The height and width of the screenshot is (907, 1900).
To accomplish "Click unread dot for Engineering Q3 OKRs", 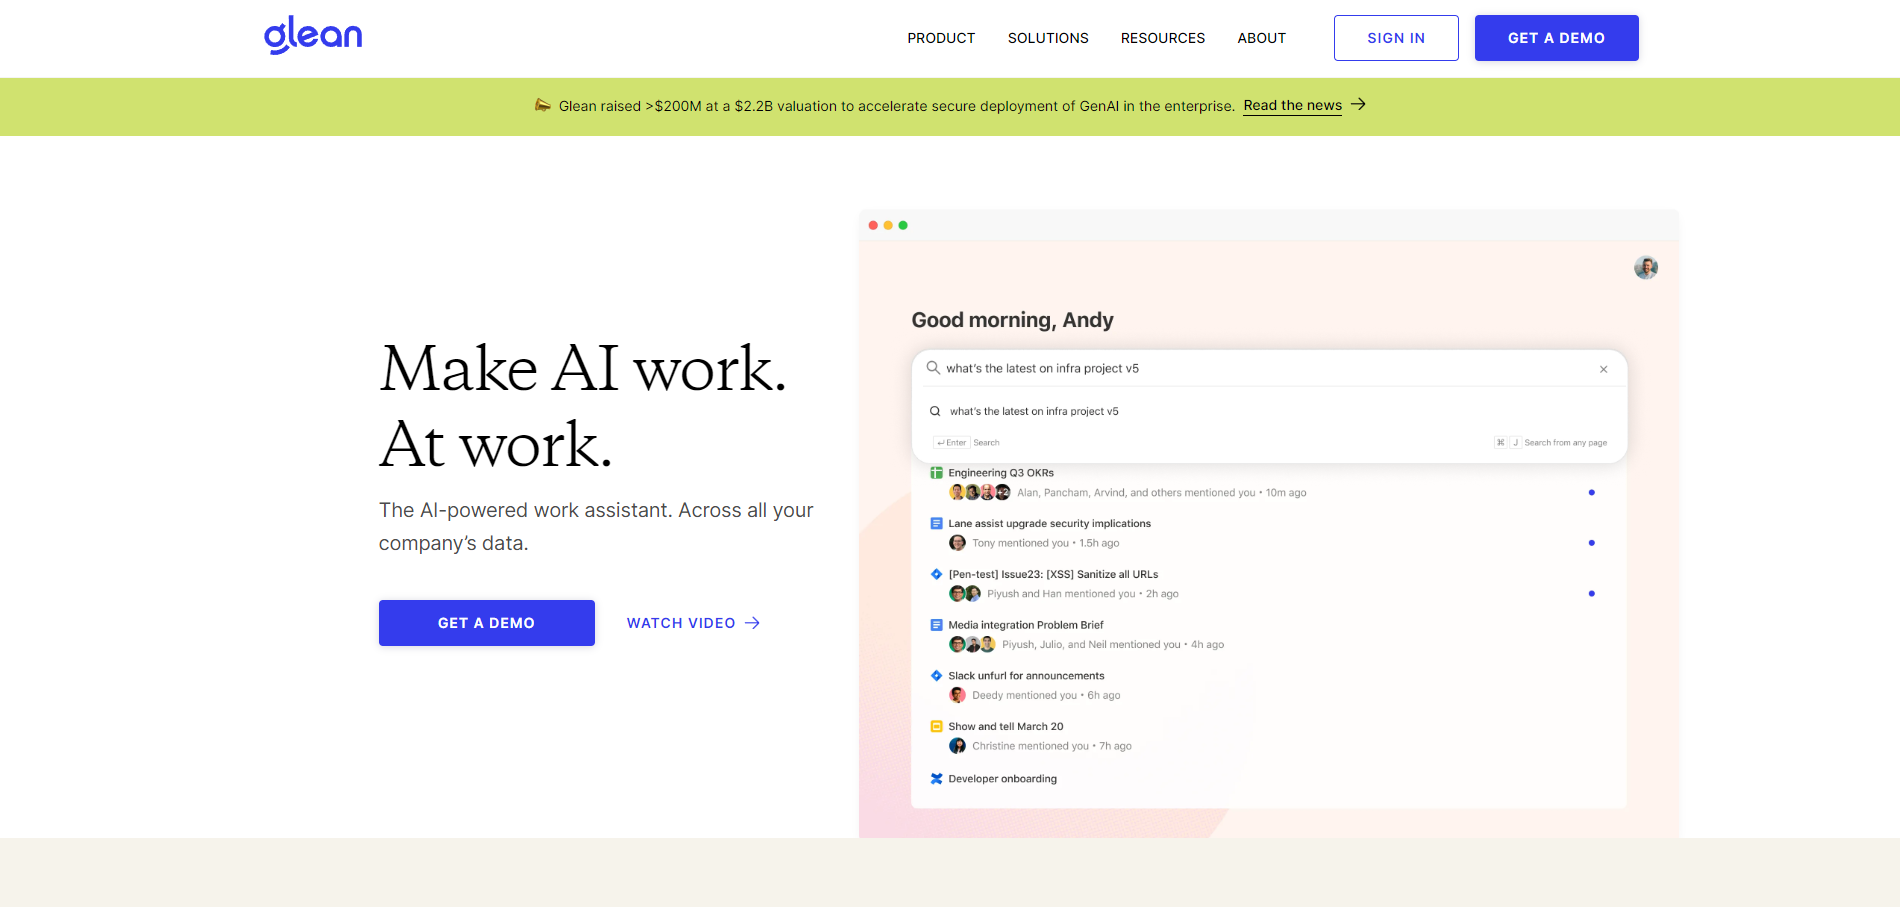I will pos(1591,492).
